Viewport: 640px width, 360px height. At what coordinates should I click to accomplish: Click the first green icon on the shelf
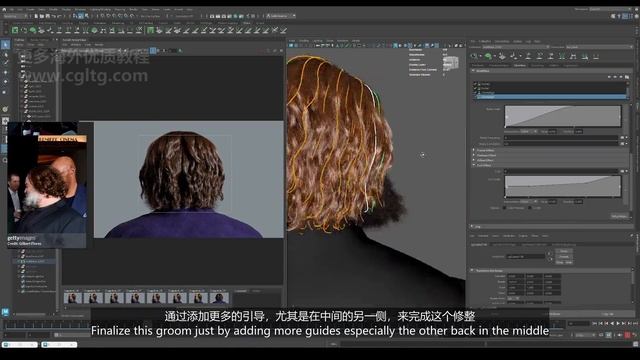coord(15,30)
